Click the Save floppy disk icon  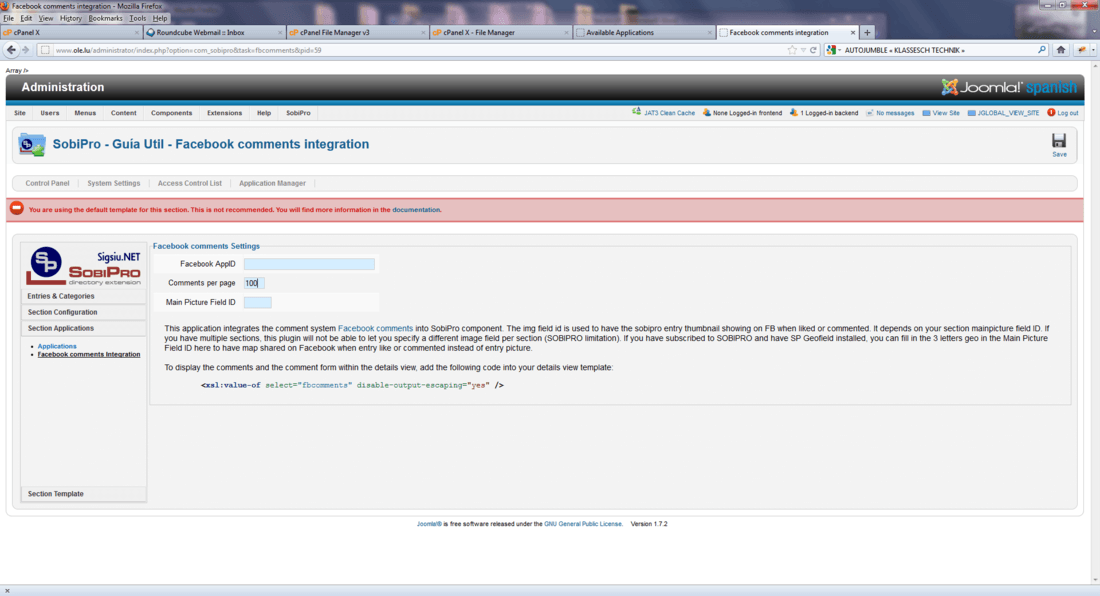coord(1059,140)
